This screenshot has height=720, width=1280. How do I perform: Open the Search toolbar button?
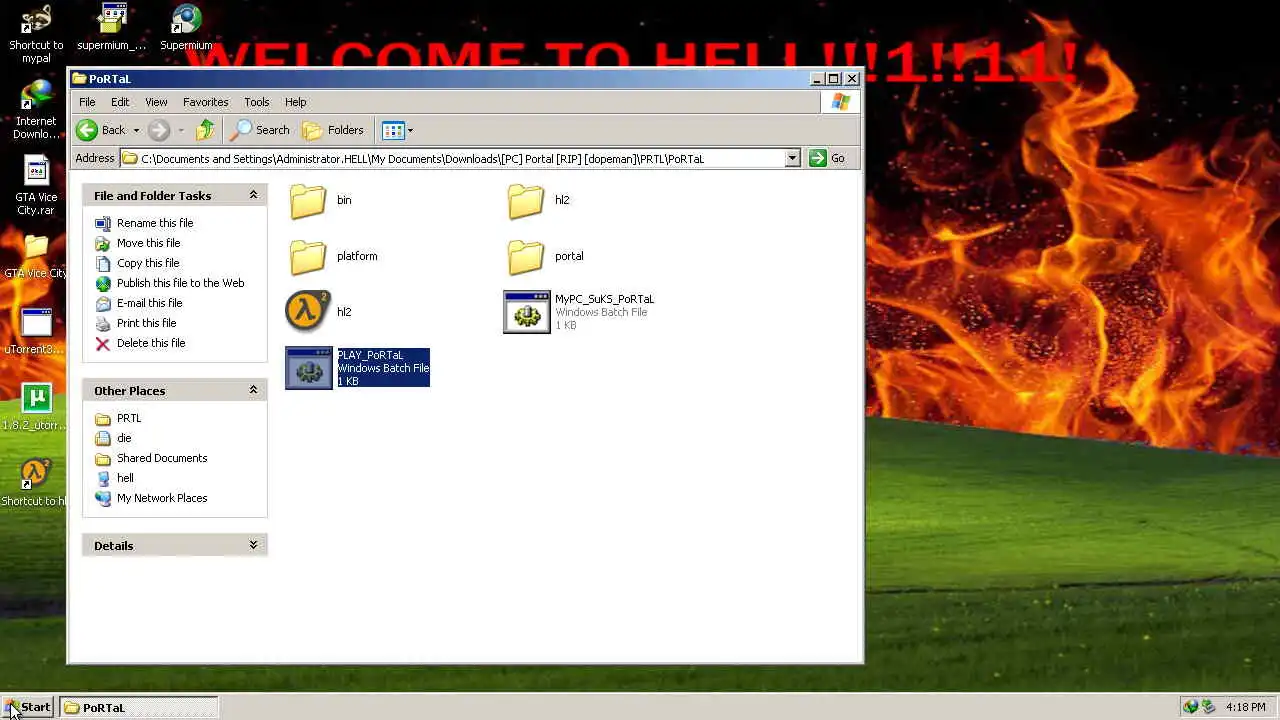261,130
